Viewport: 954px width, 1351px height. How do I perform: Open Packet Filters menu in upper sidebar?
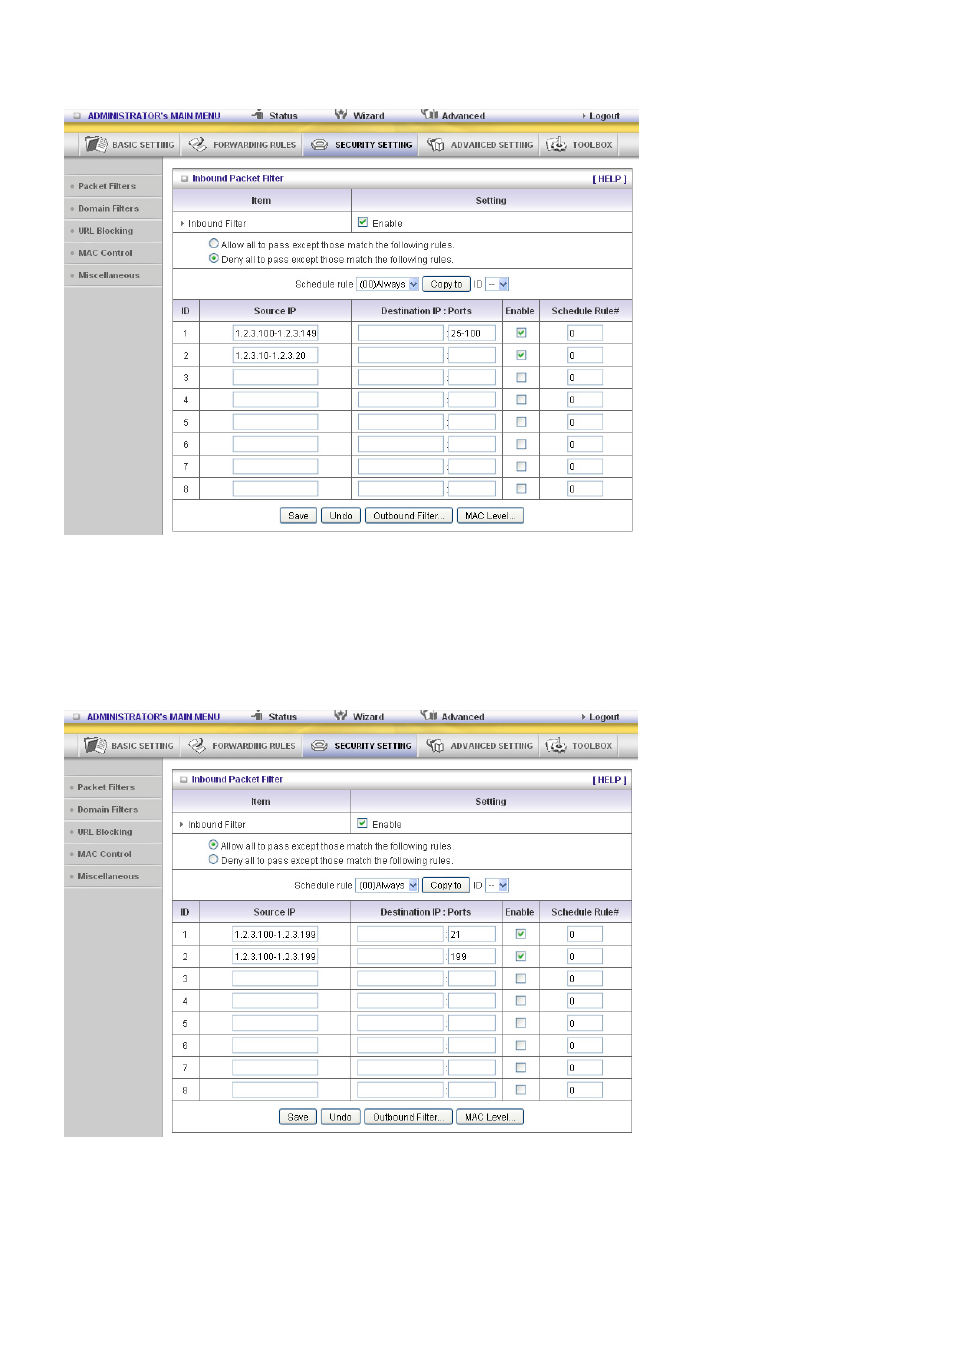point(107,186)
